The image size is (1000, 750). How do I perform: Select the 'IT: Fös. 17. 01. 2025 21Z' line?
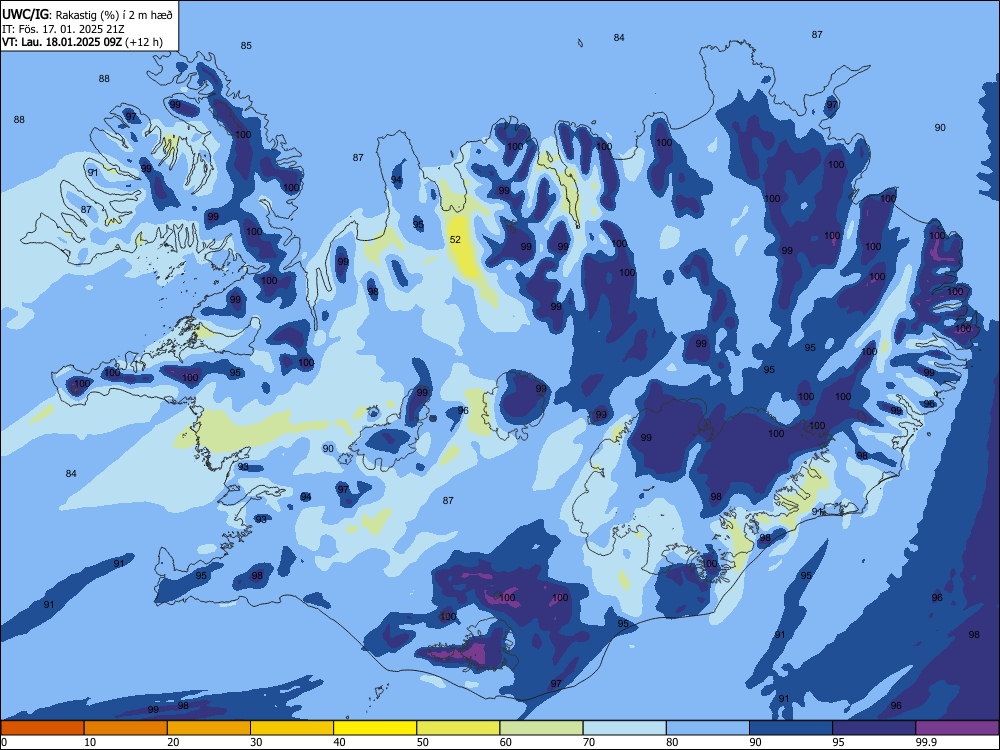click(63, 29)
